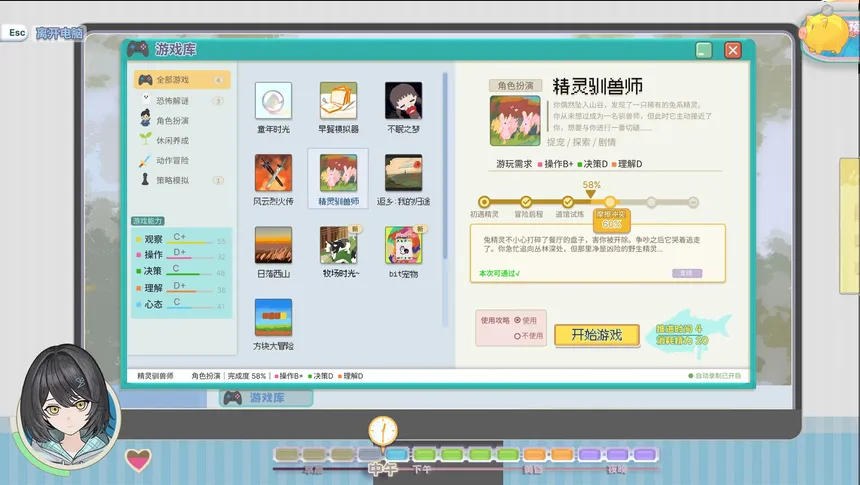Filter by 动作冒险 category

coord(182,160)
